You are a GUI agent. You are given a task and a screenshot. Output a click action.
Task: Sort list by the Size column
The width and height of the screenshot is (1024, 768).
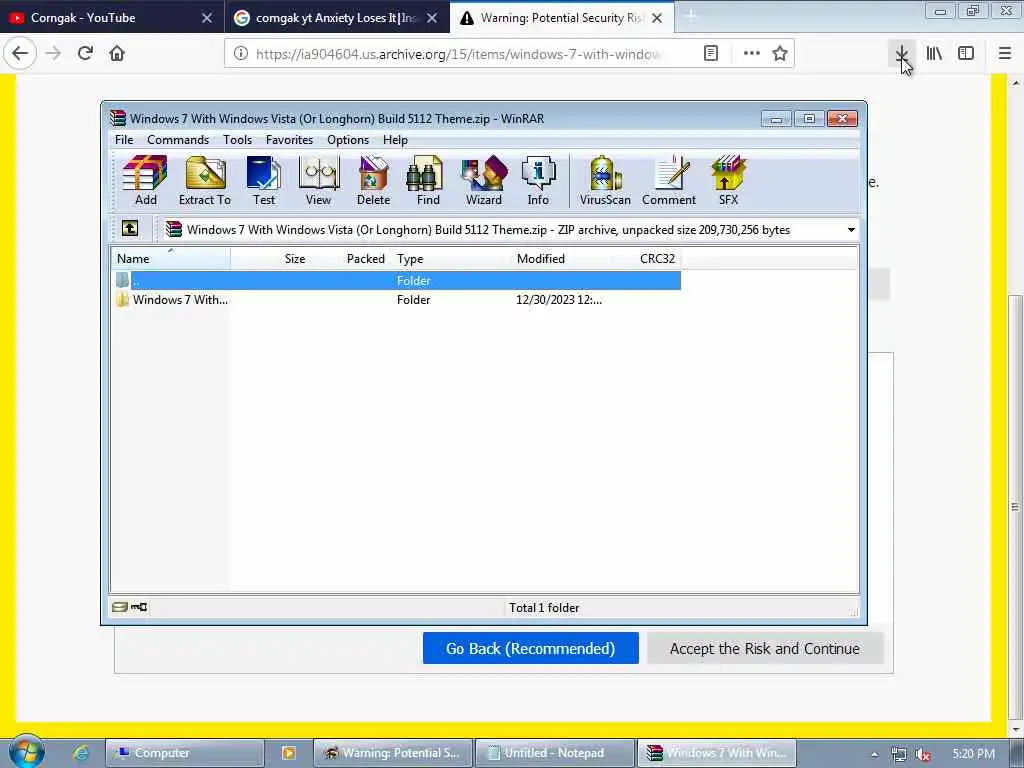coord(270,259)
